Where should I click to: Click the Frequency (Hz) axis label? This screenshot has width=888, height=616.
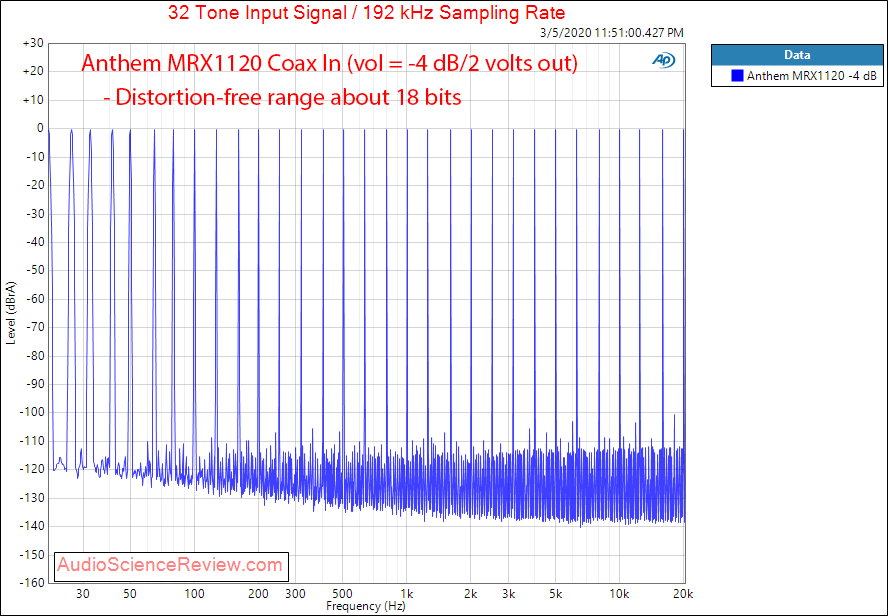[365, 606]
